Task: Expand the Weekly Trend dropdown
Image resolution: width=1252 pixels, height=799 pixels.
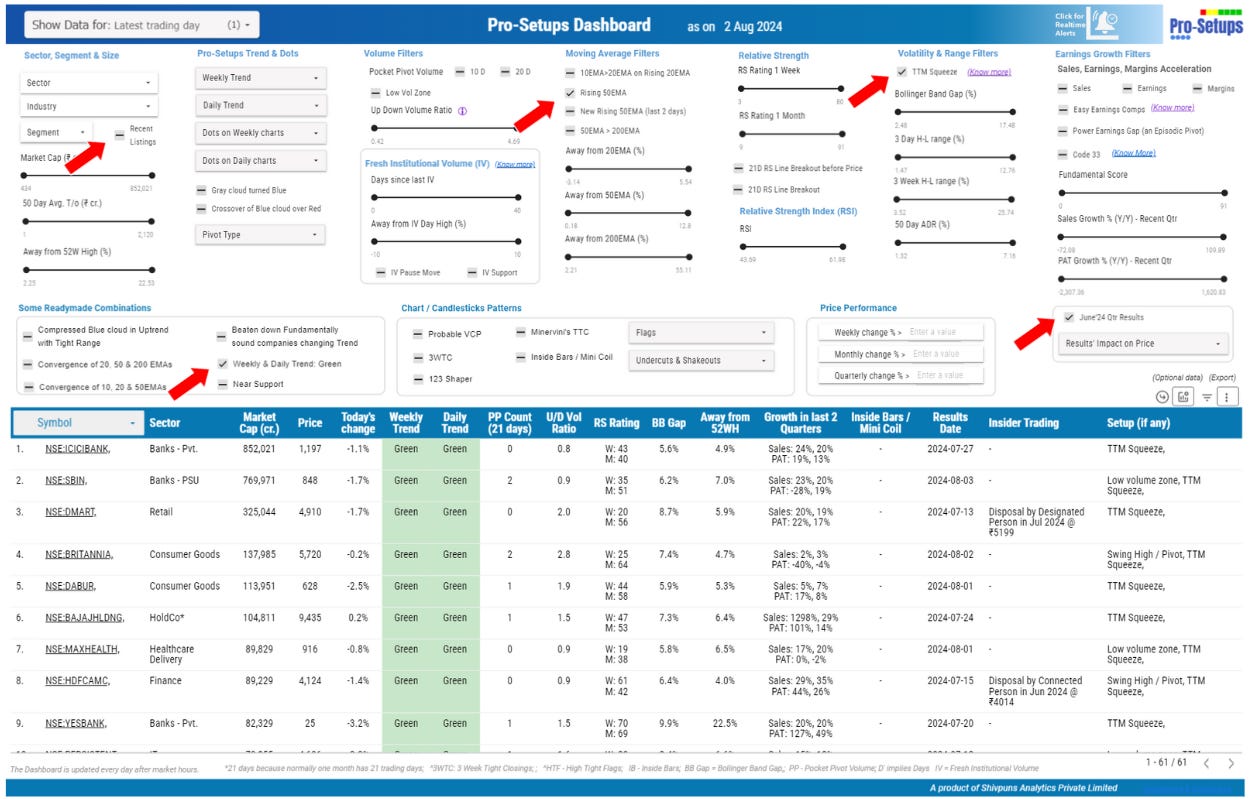Action: pos(261,77)
